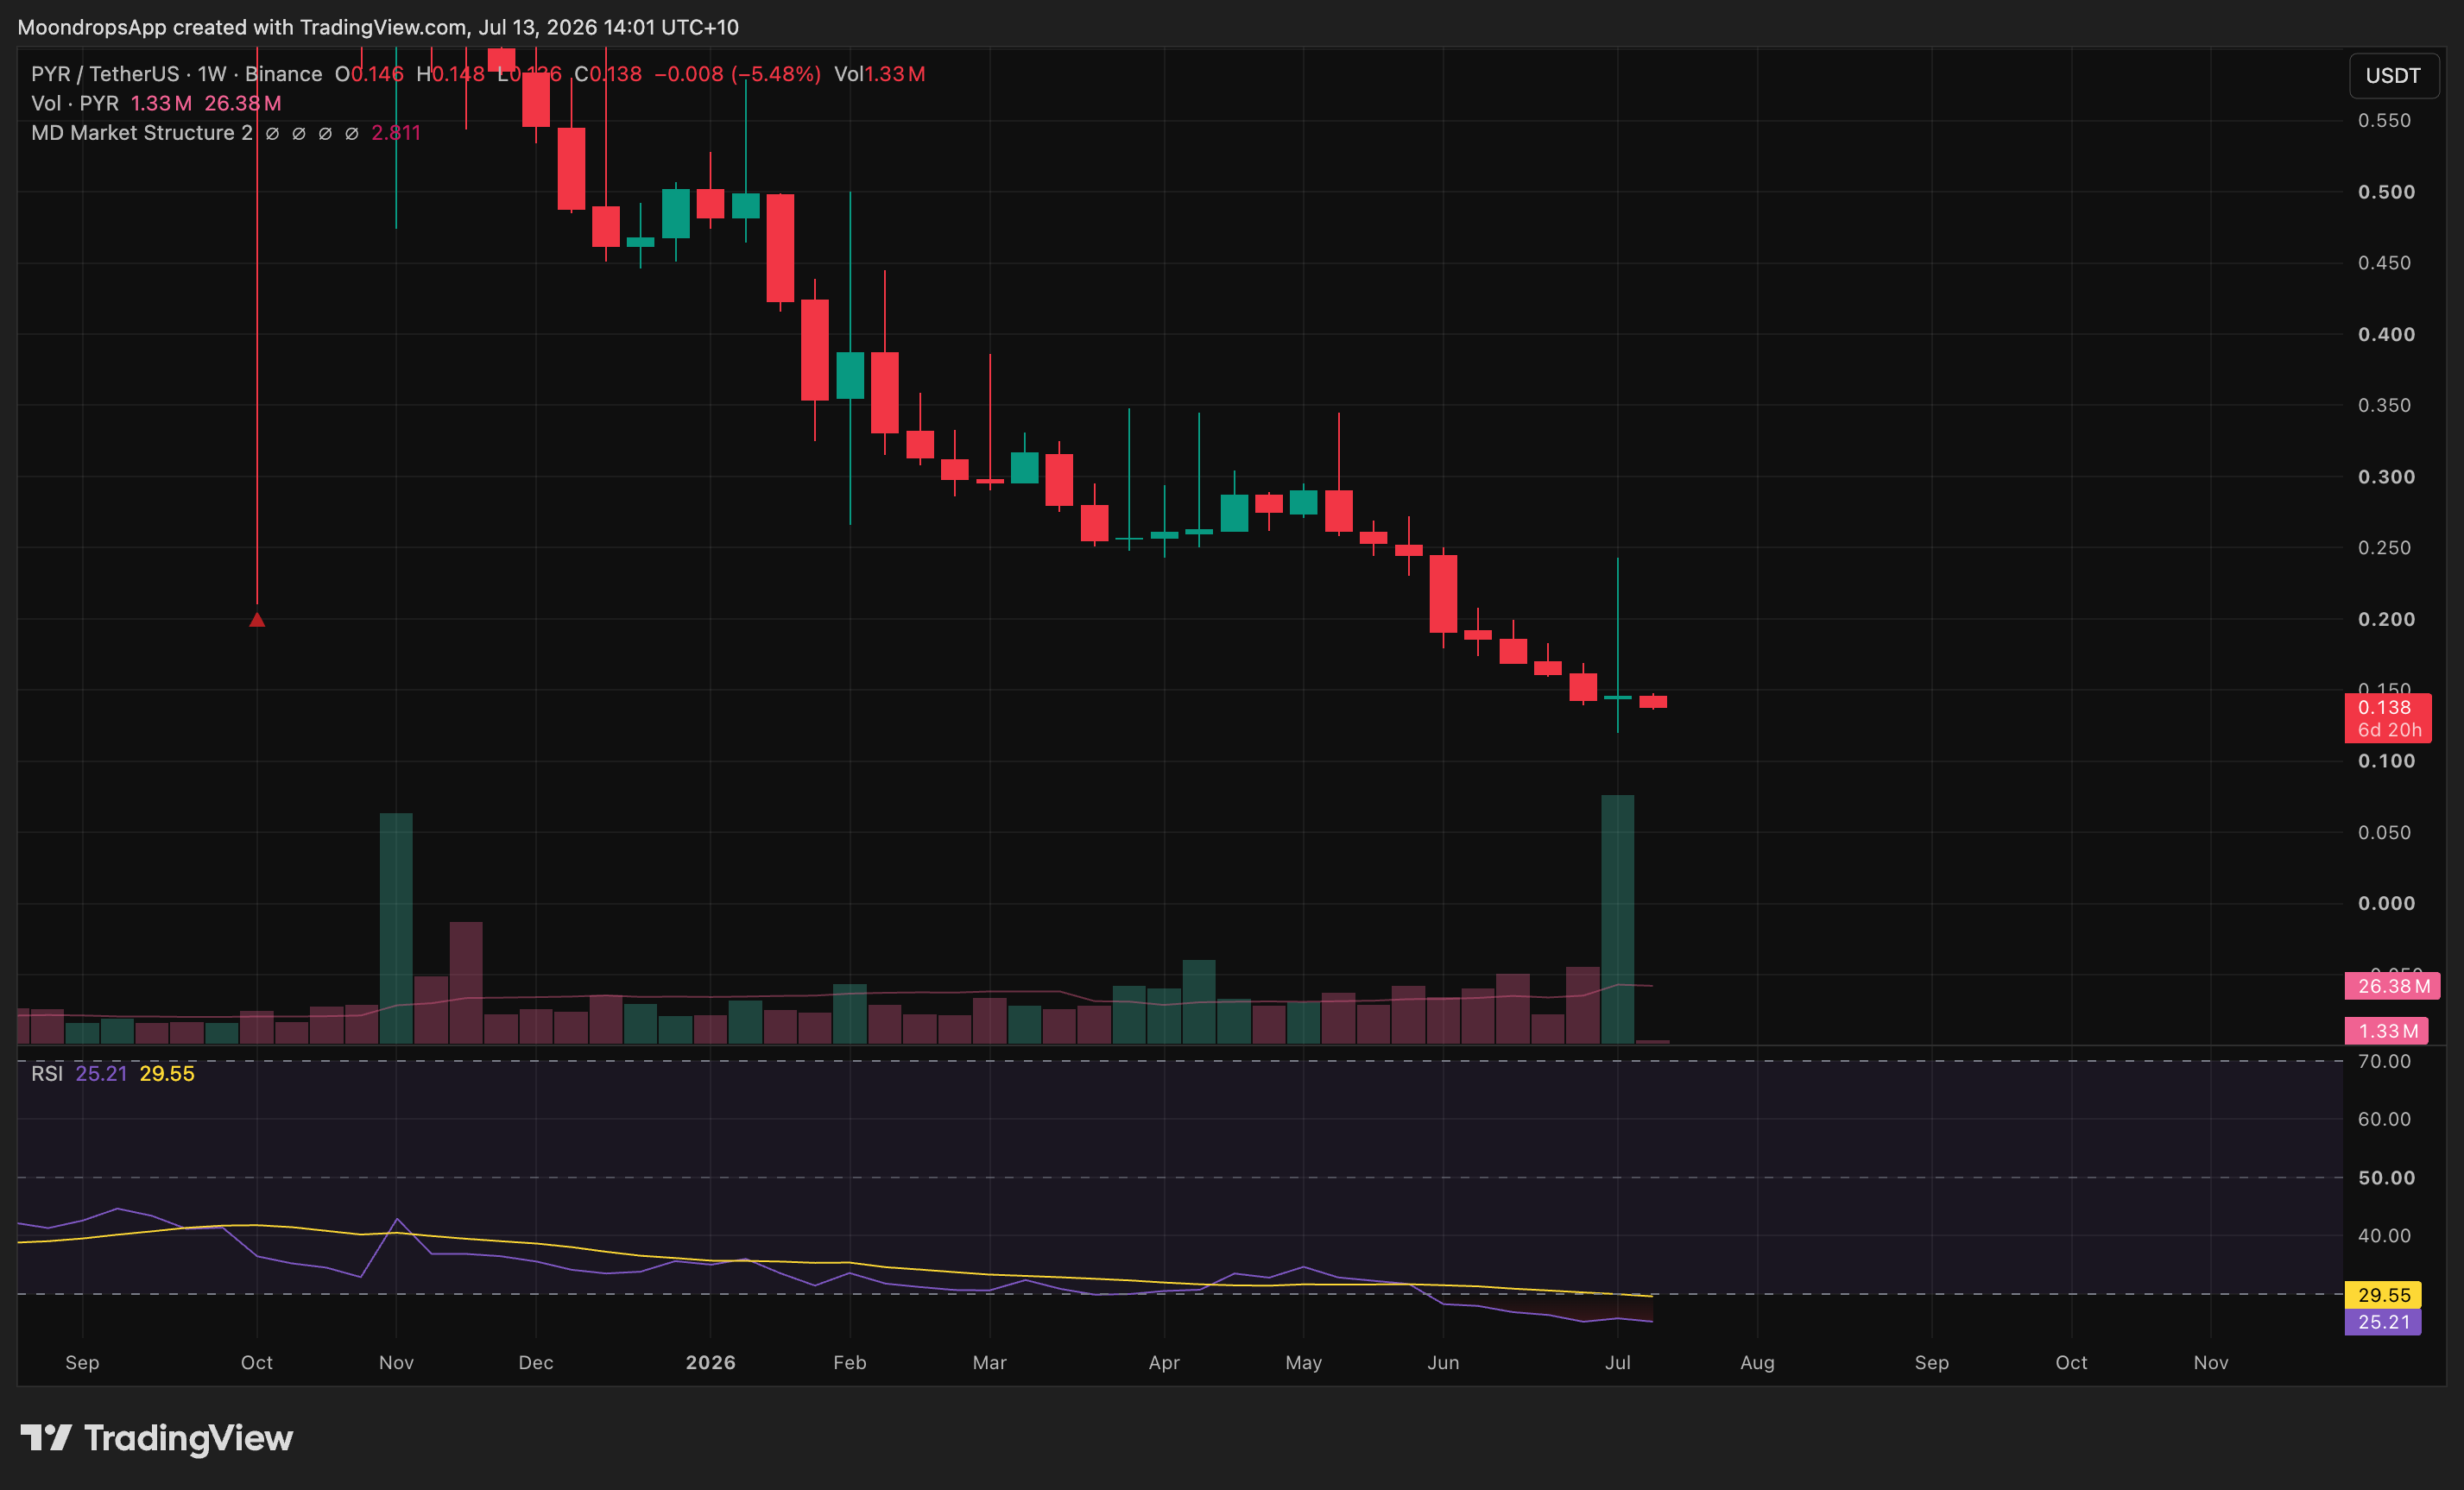Click the 1.33 M volume axis label
This screenshot has width=2464, height=1490.
click(2386, 1031)
